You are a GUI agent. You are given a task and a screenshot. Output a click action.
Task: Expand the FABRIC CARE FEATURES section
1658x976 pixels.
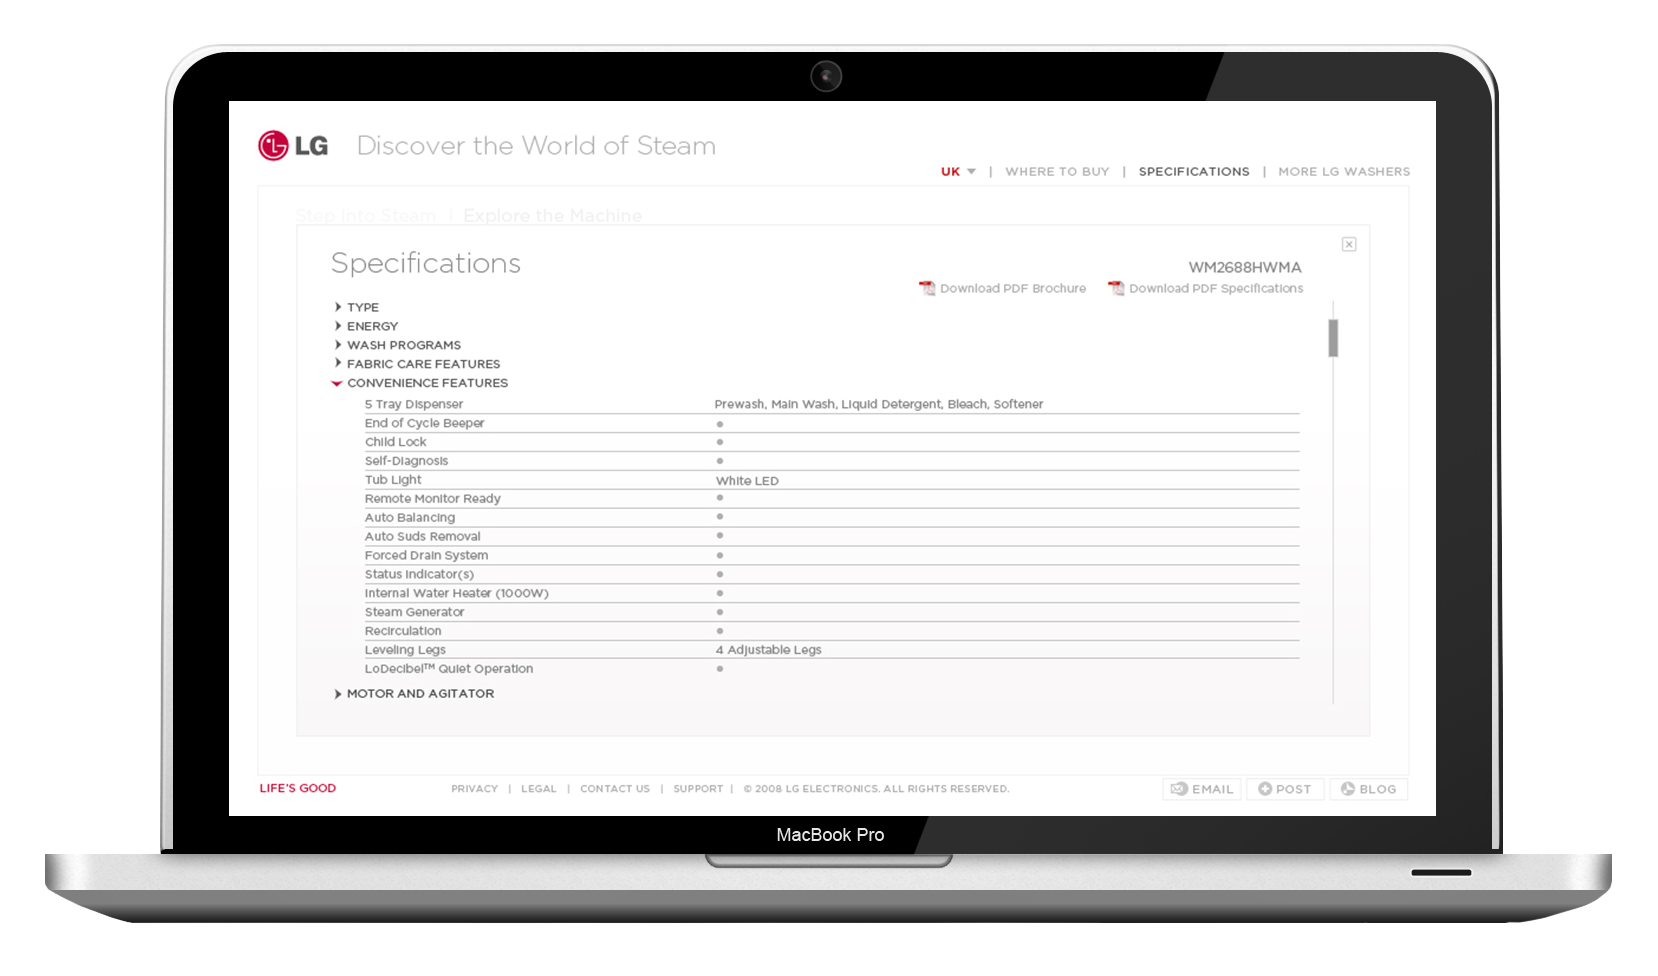417,364
